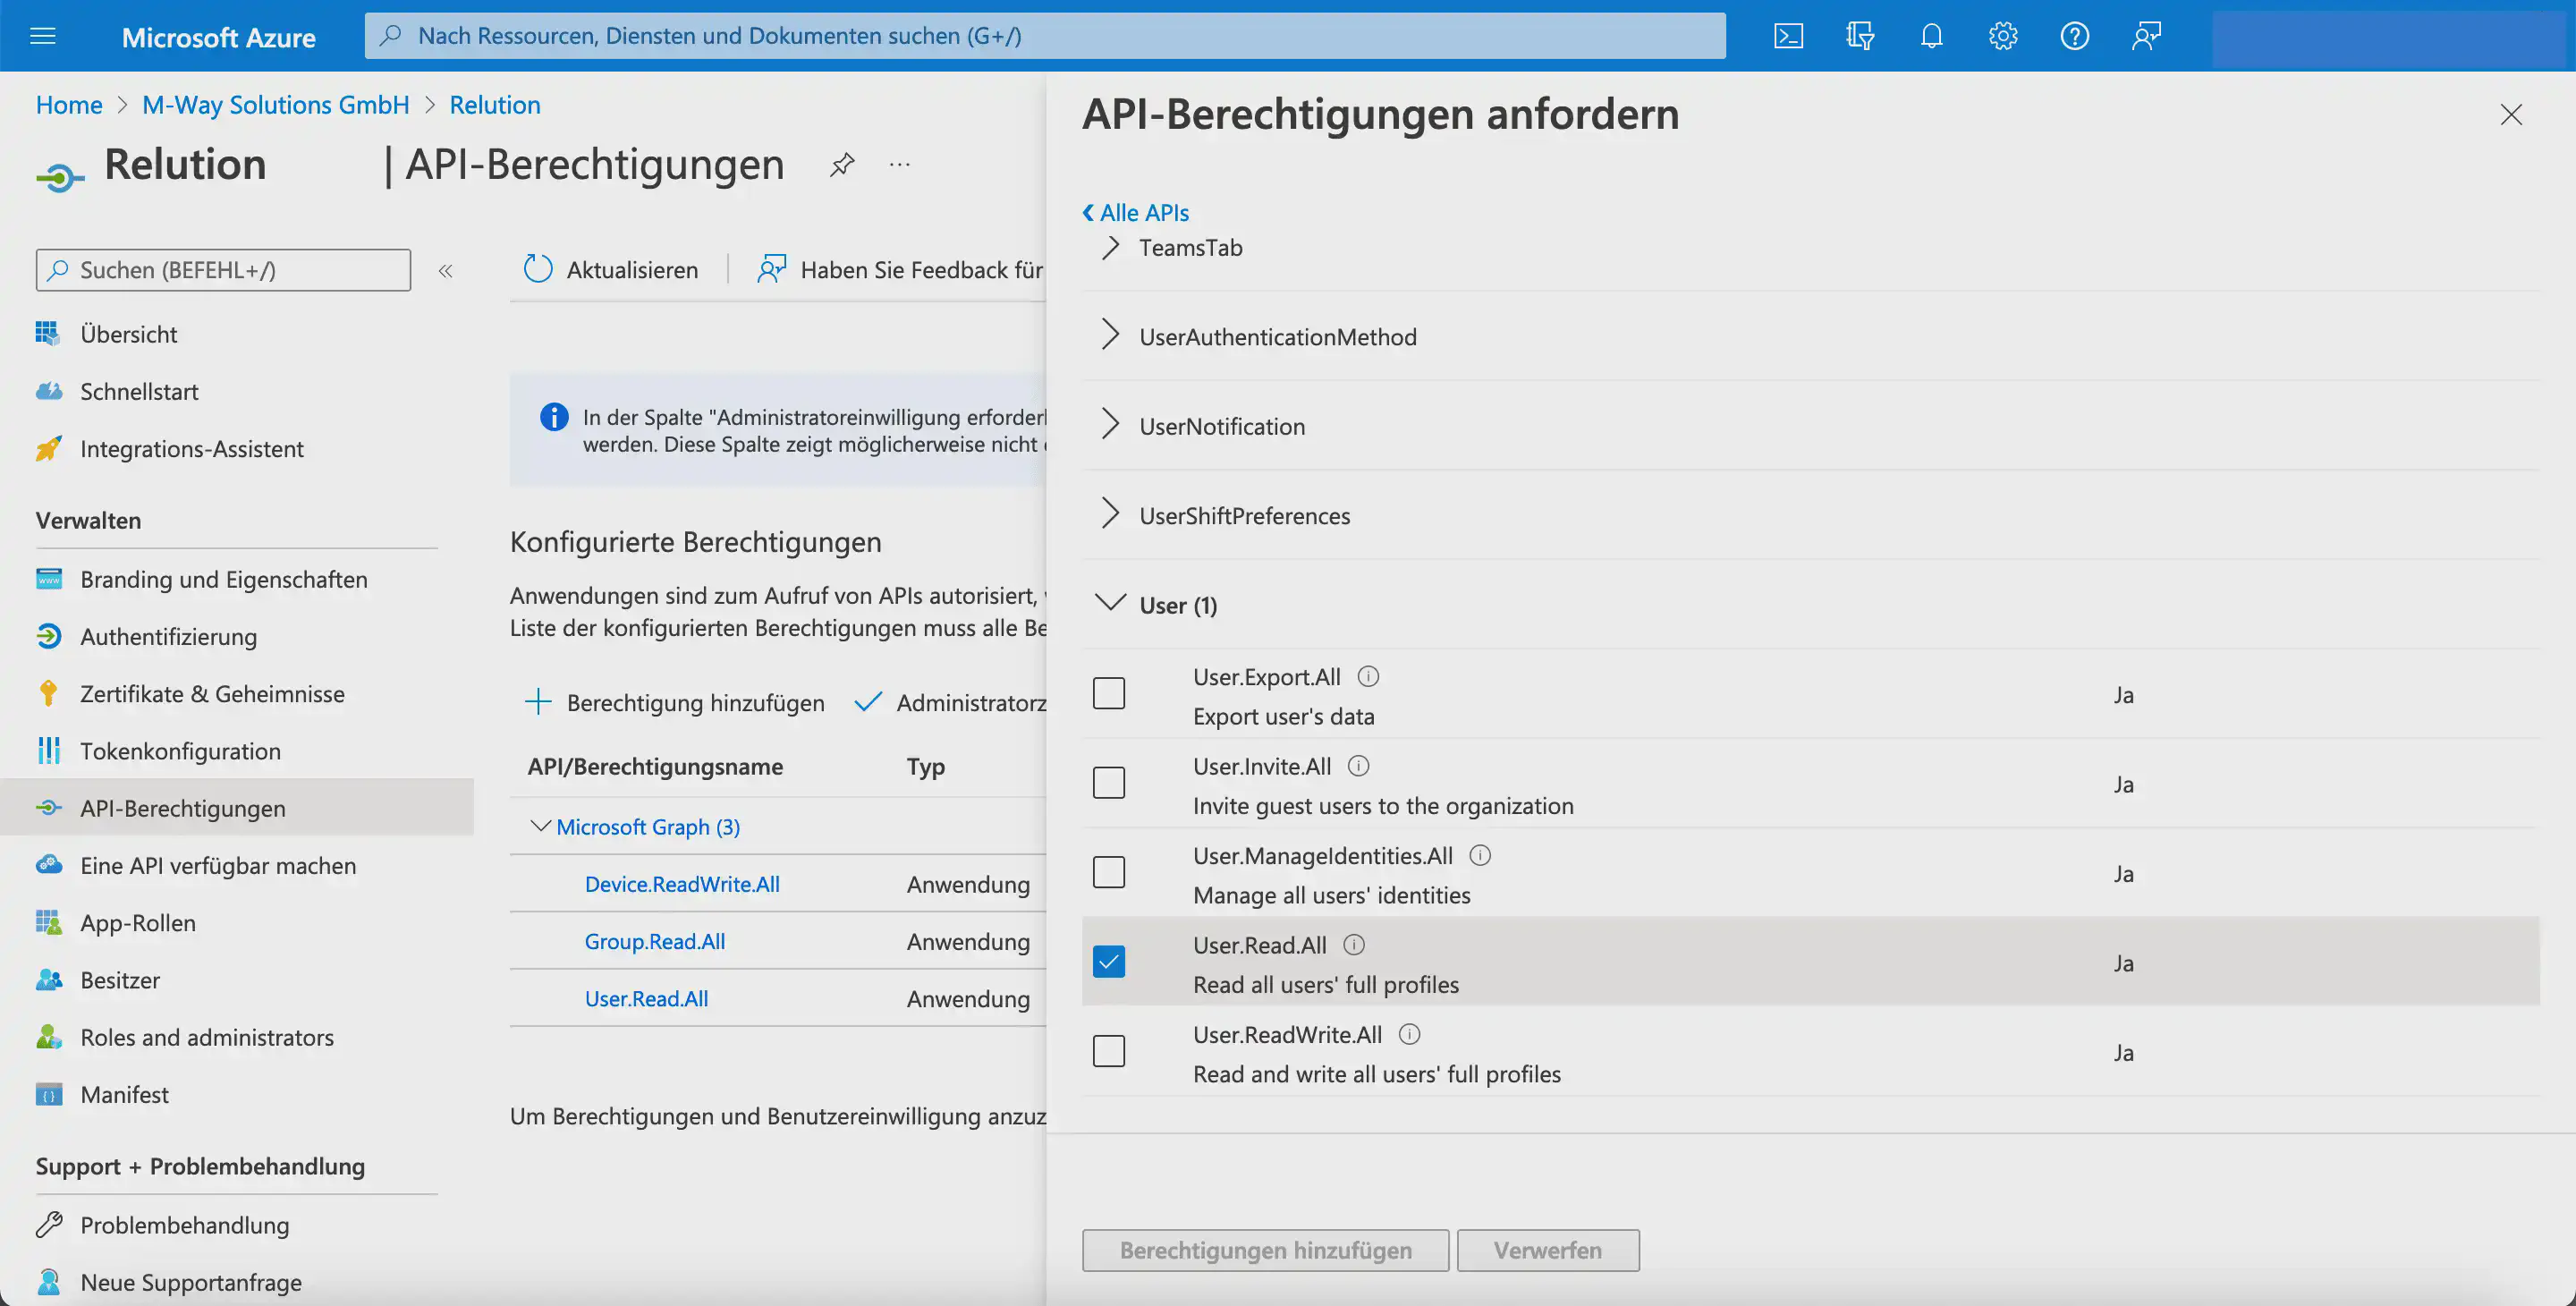Expand the UserAuthenticationMethod permission group

[1110, 336]
